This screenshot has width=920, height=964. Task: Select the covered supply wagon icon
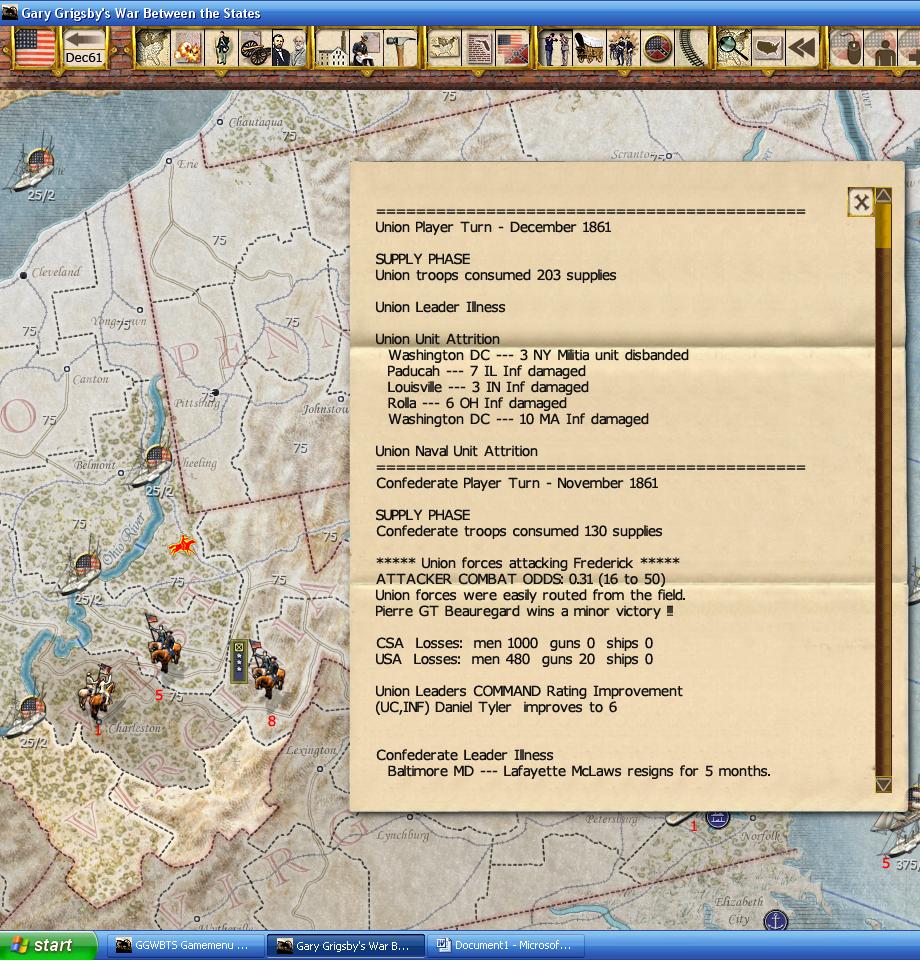(x=589, y=47)
